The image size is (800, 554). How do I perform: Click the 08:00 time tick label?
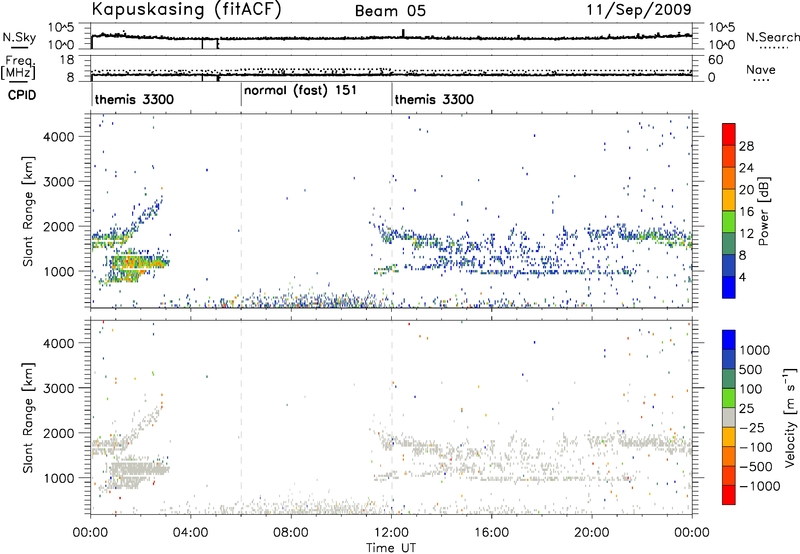291,533
